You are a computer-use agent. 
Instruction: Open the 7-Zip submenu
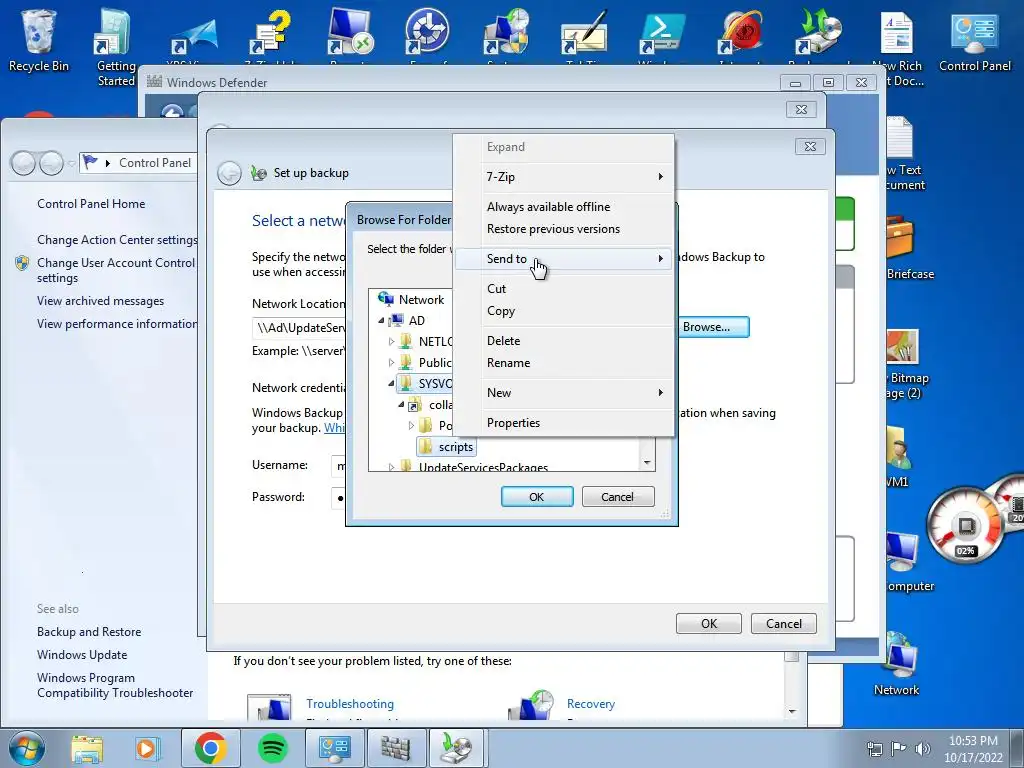(x=564, y=177)
